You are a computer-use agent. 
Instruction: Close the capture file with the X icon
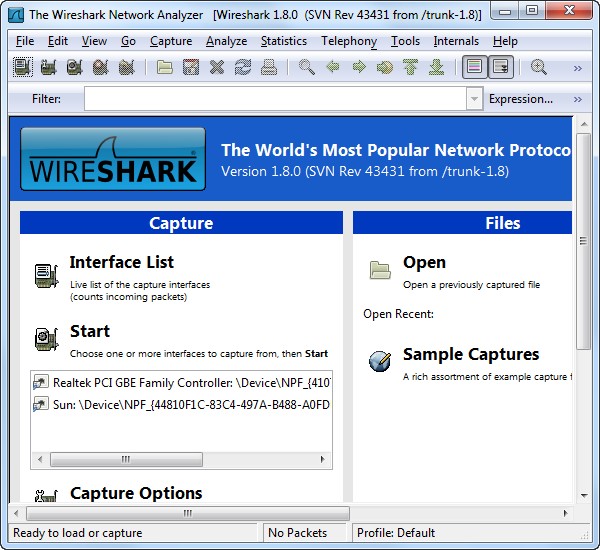[217, 67]
